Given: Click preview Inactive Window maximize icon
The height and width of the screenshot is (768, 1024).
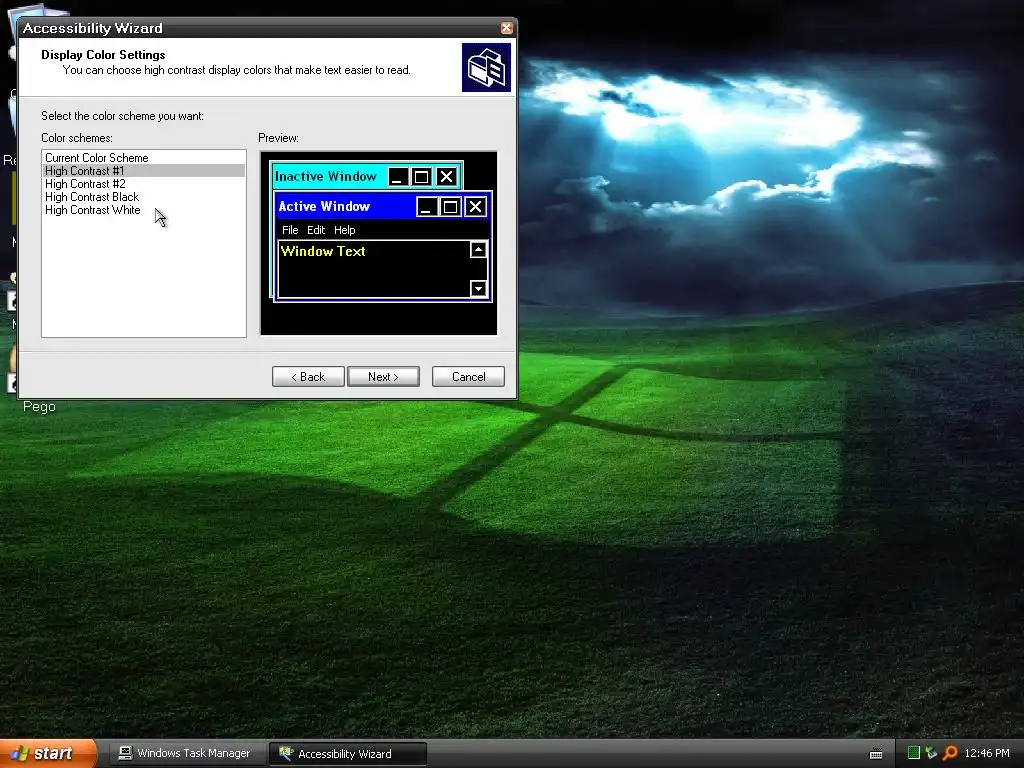Looking at the screenshot, I should [422, 176].
